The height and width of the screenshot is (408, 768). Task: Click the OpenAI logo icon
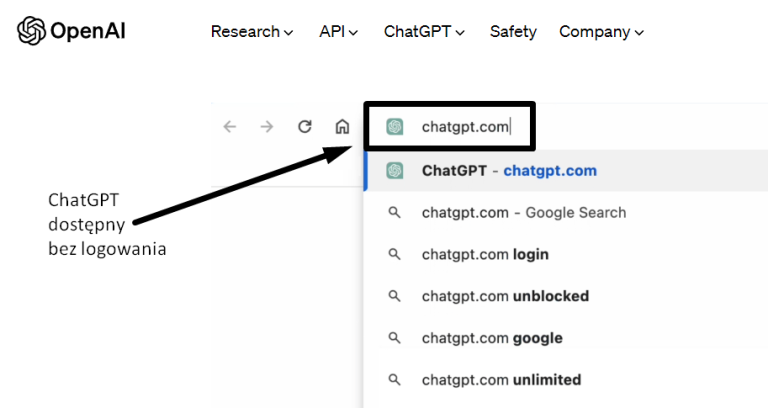(x=32, y=32)
